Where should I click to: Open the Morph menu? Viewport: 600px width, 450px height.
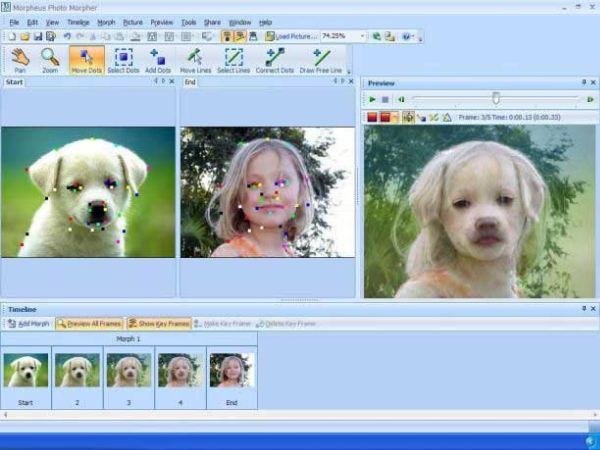point(106,23)
